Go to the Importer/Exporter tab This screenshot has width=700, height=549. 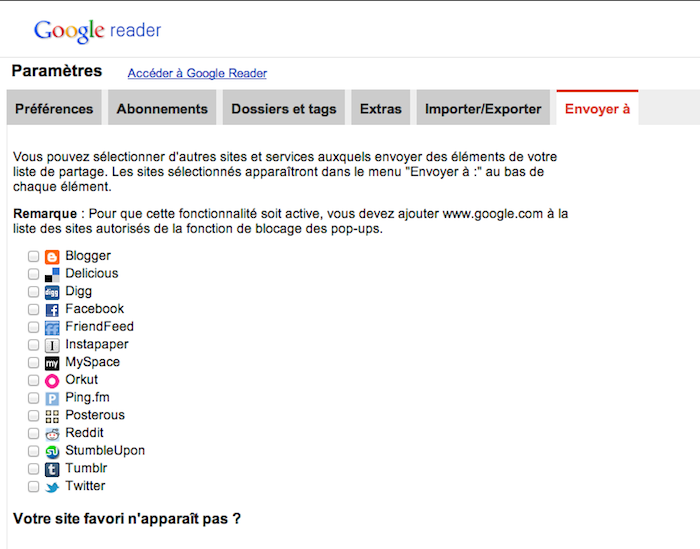click(483, 109)
